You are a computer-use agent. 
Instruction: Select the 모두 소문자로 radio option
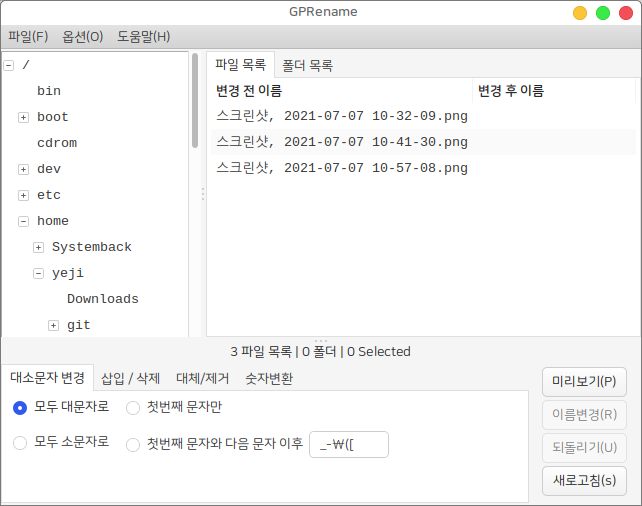click(x=20, y=443)
